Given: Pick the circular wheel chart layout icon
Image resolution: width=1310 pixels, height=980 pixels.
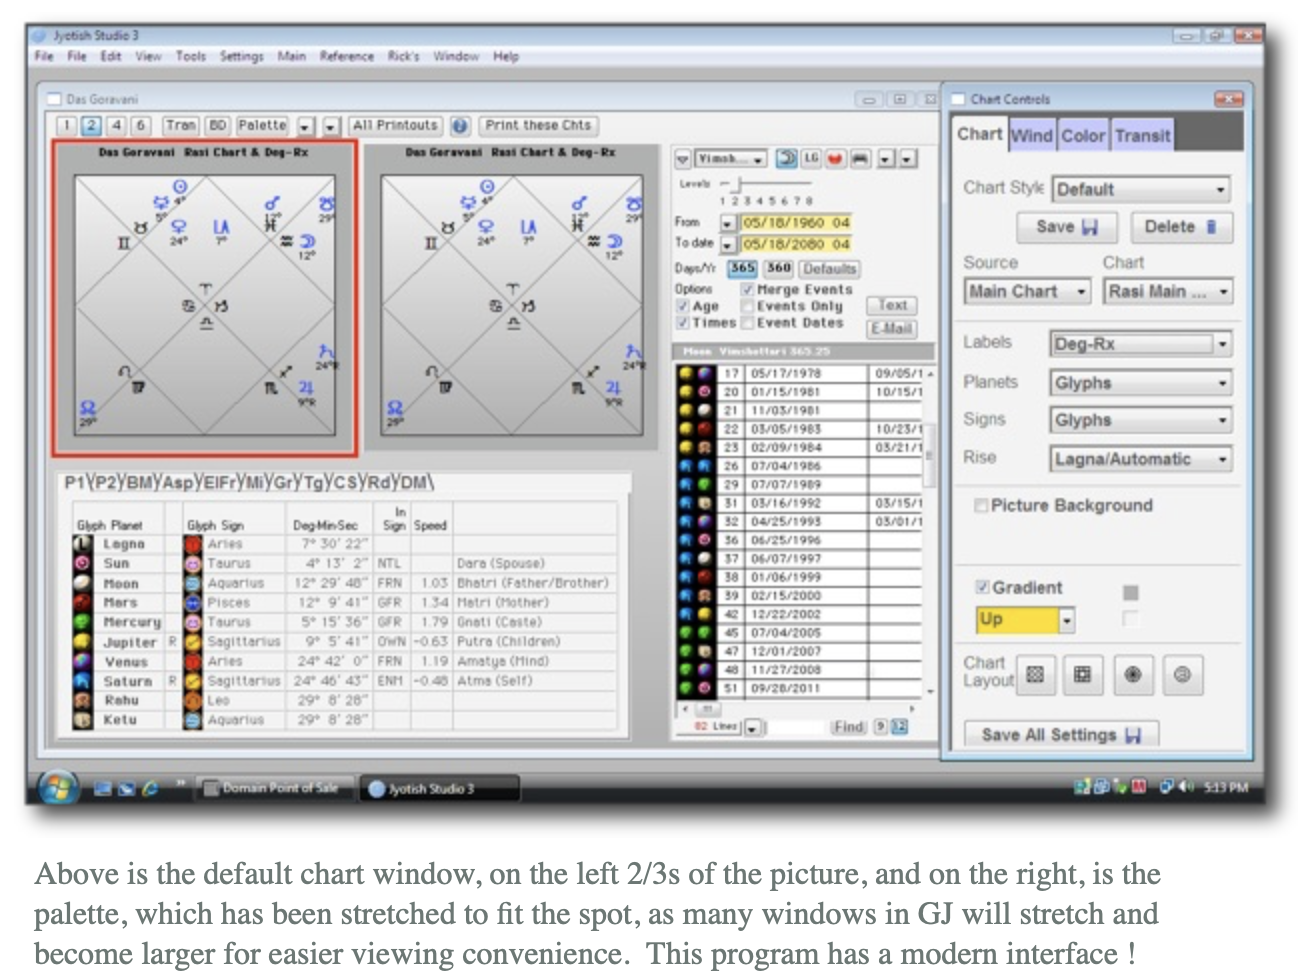Looking at the screenshot, I should pyautogui.click(x=1133, y=675).
